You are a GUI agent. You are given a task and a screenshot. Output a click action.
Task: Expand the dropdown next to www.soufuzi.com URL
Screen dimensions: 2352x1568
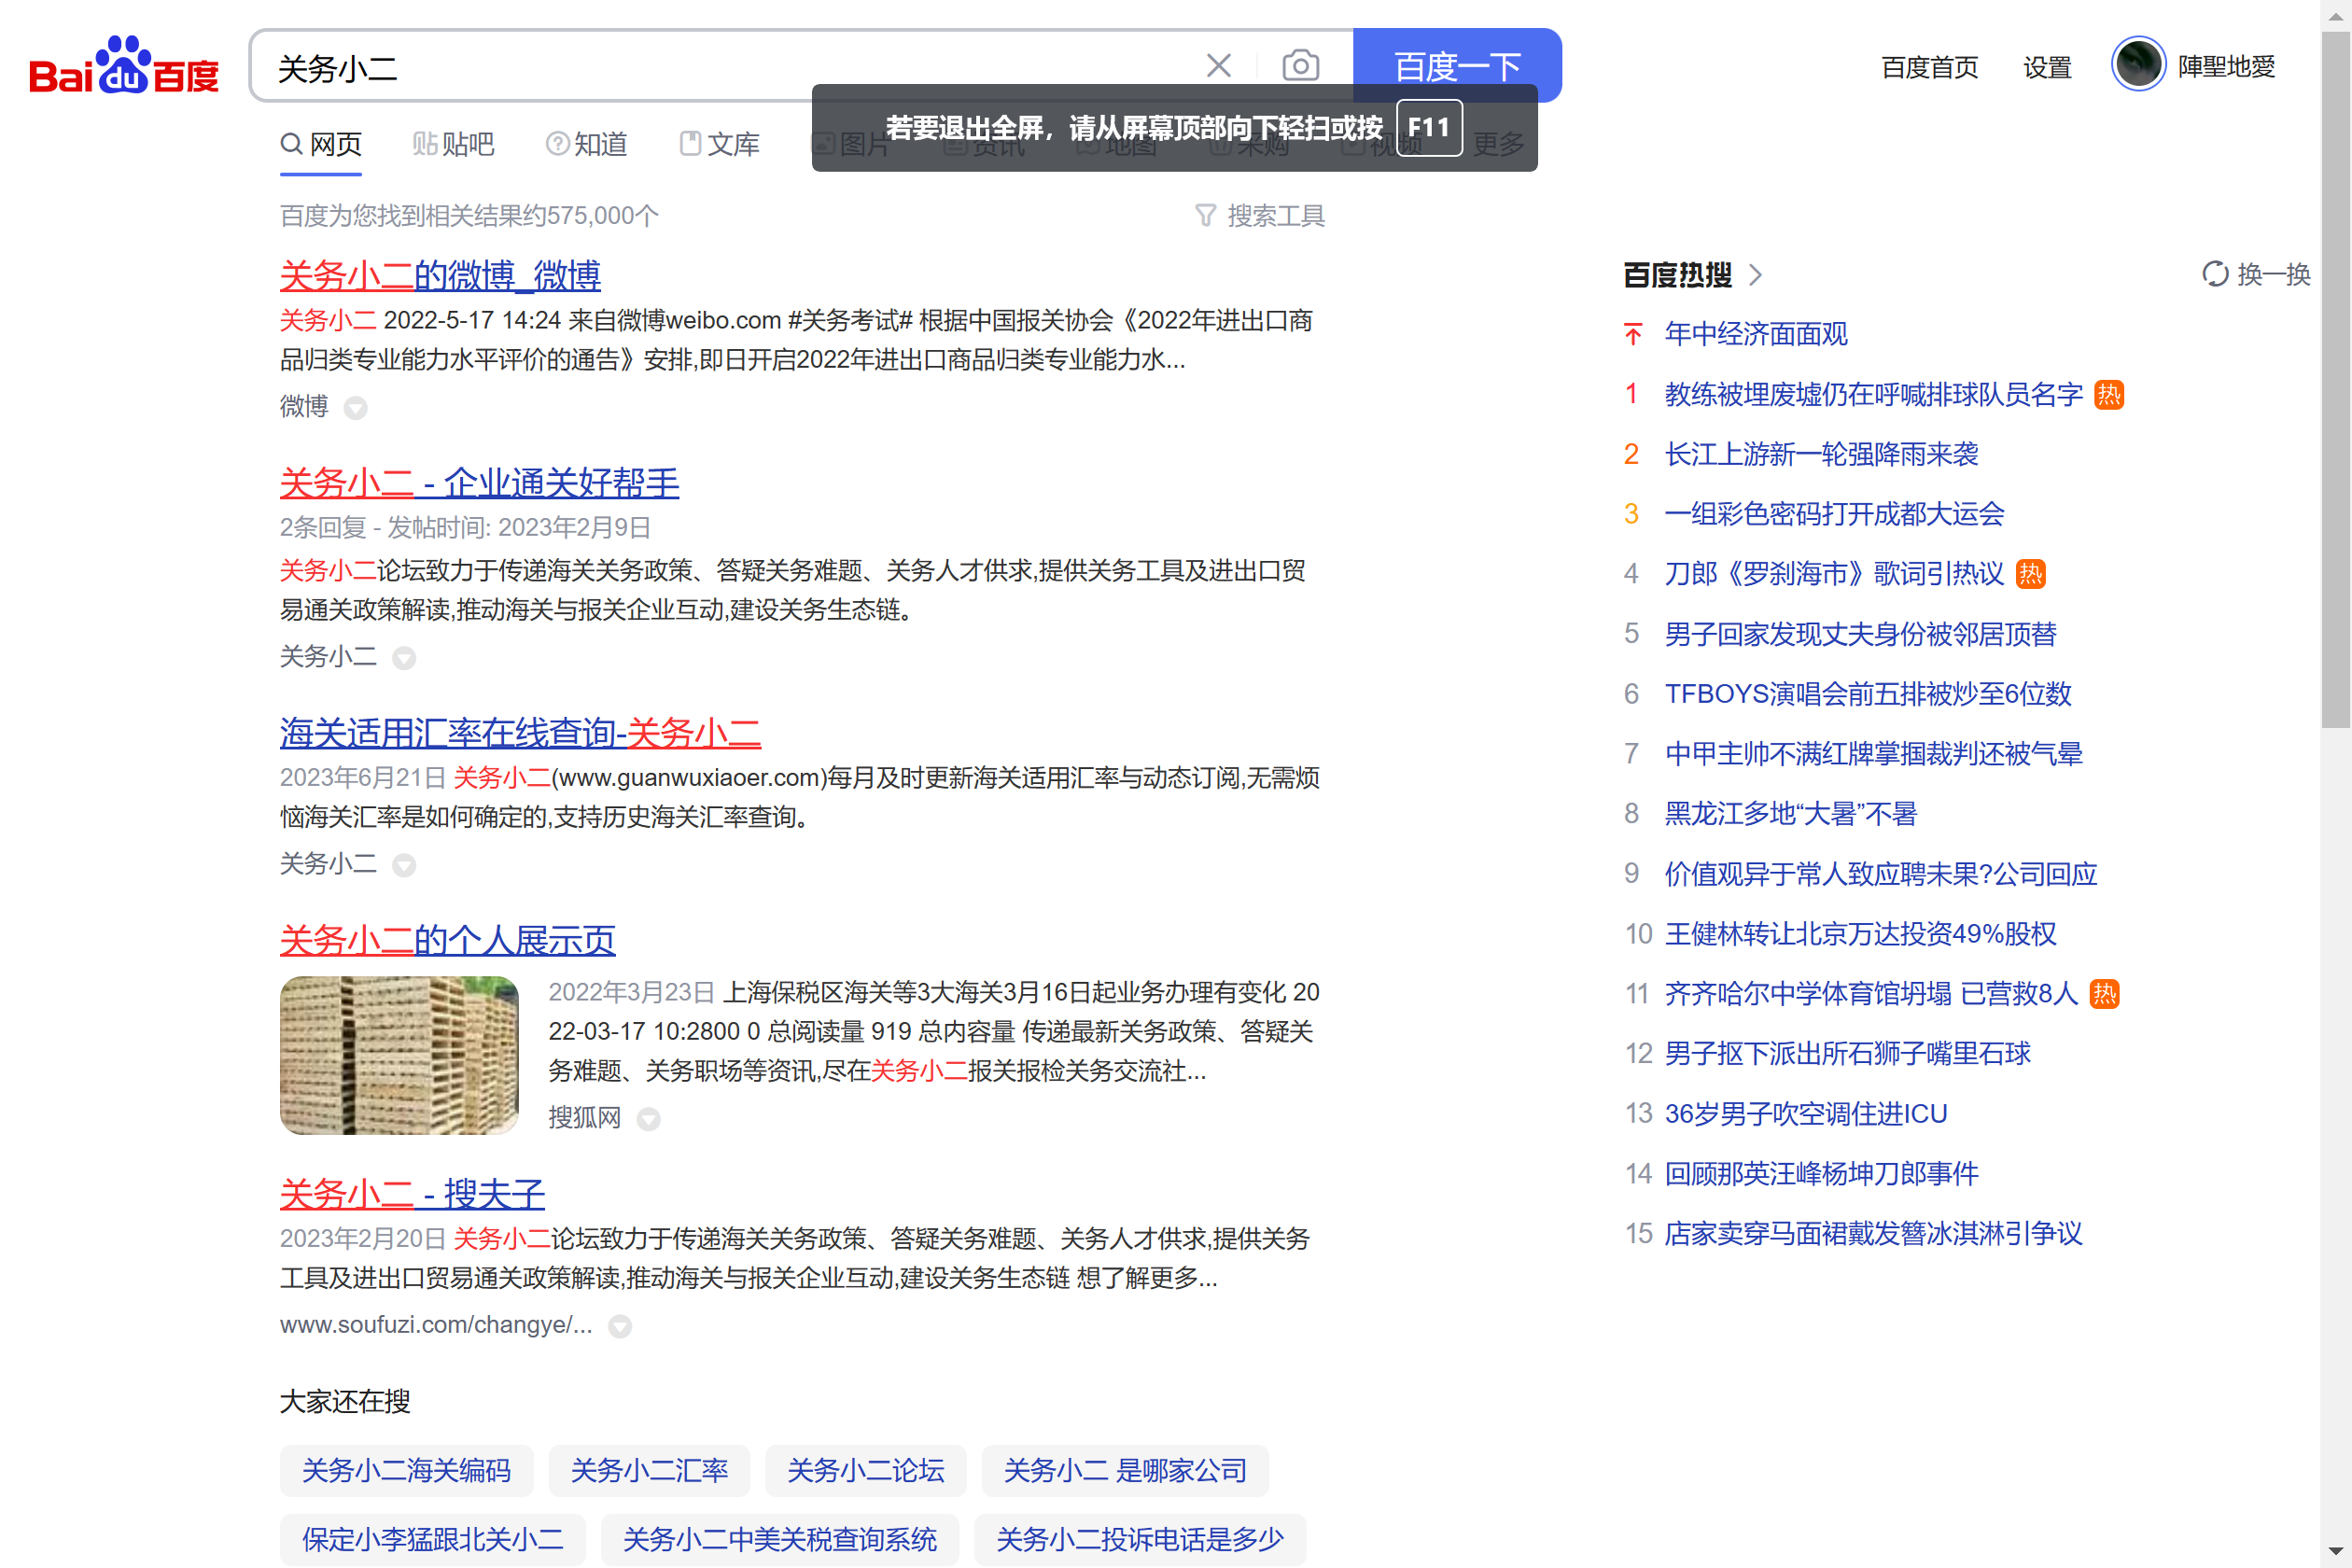(x=620, y=1326)
